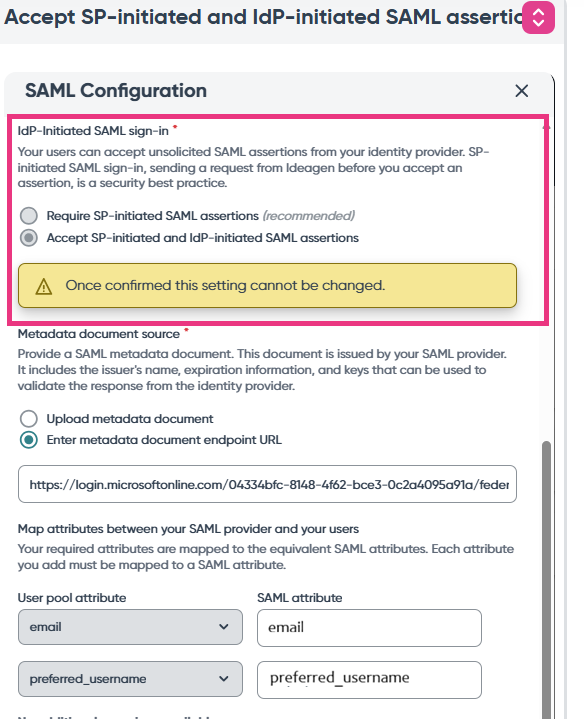Select Accept SP-initiated and IdP-initiated assertions
584x719 pixels.
pyautogui.click(x=29, y=238)
